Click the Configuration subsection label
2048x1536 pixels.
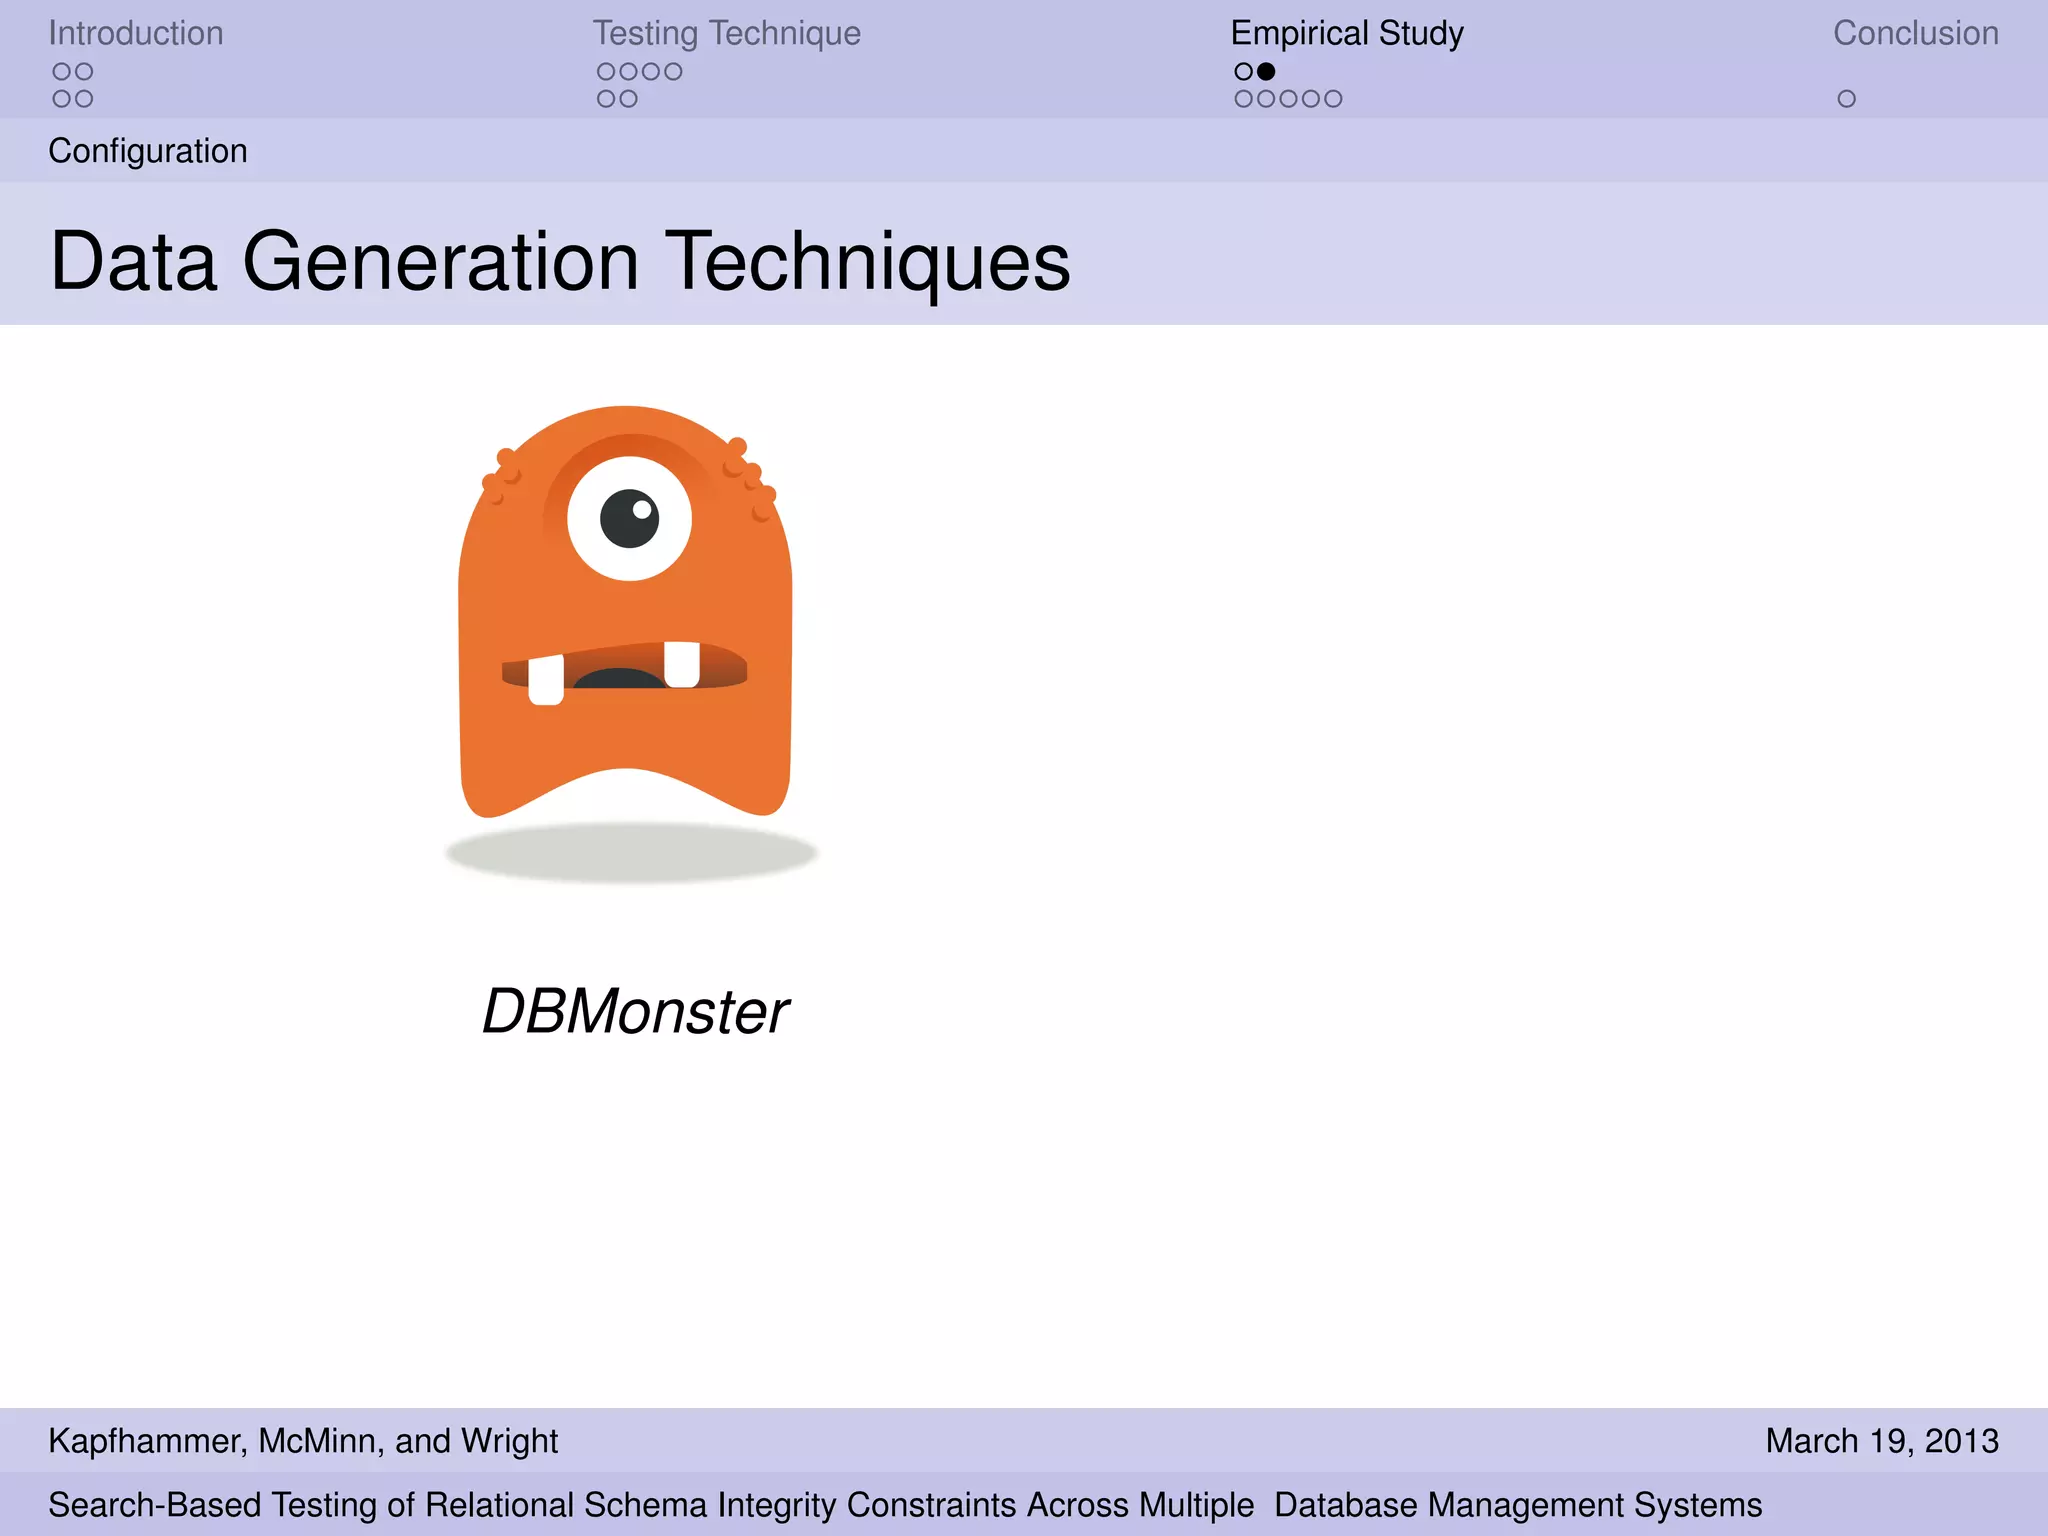click(148, 151)
